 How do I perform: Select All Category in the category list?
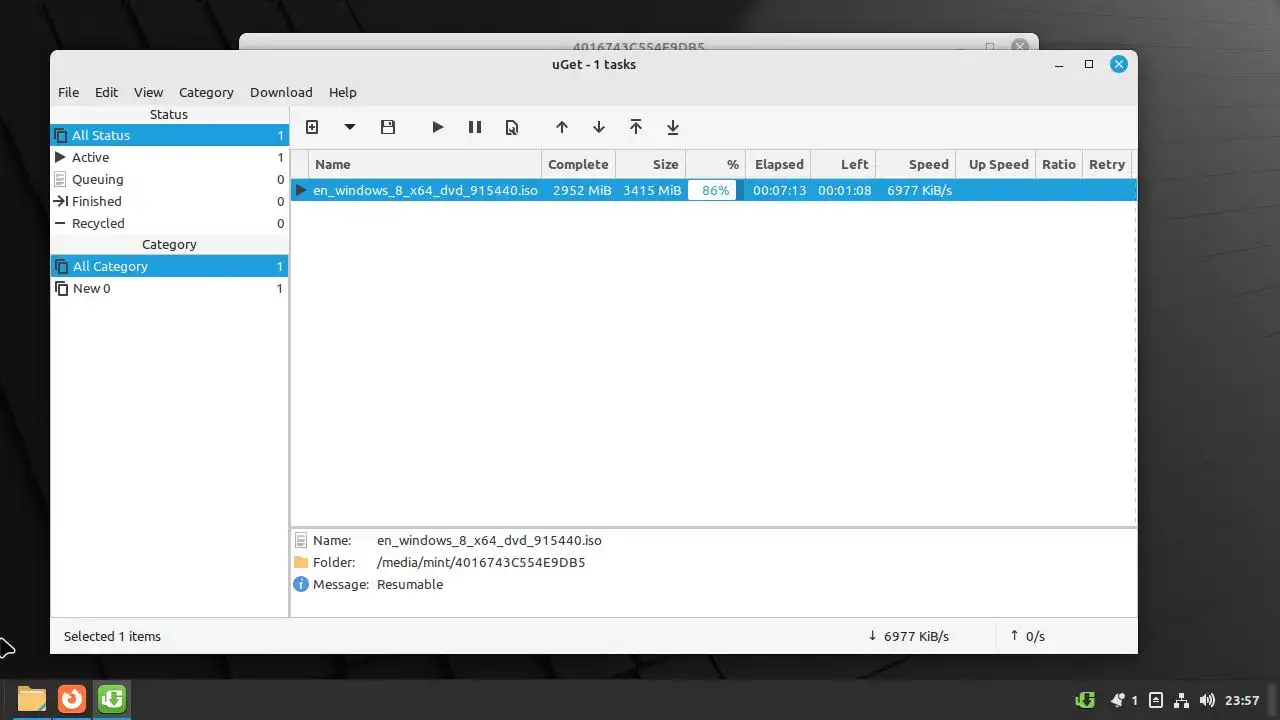[x=169, y=266]
